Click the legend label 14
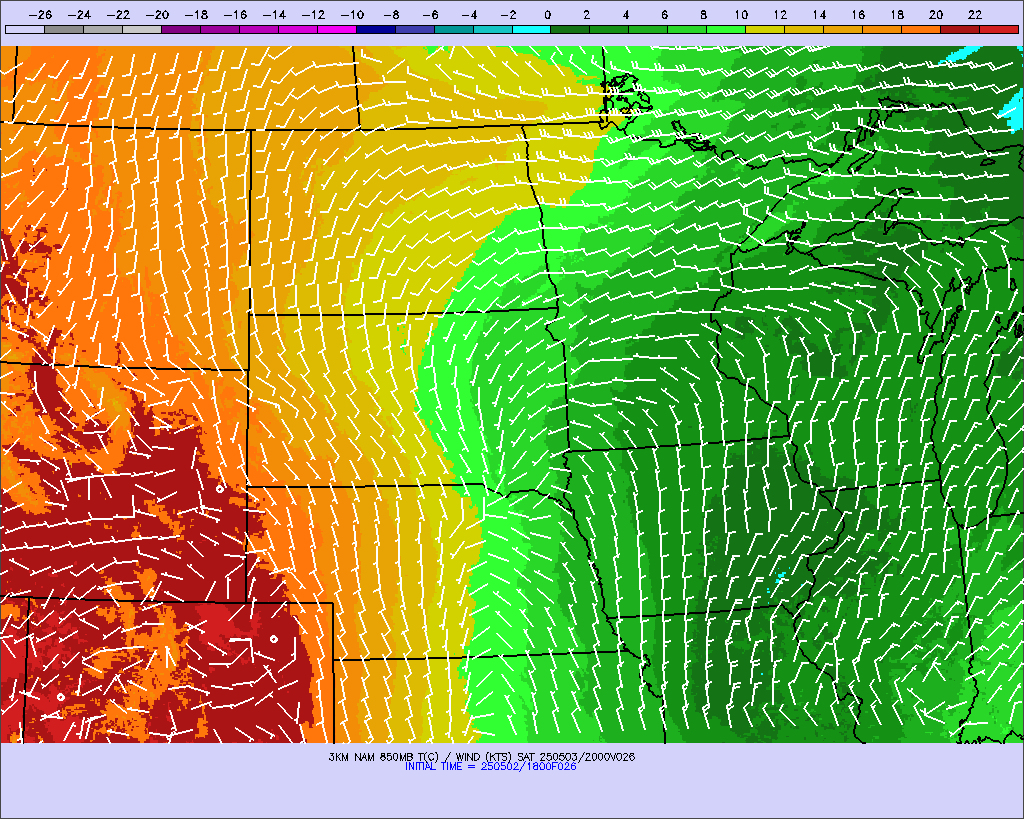 (820, 15)
